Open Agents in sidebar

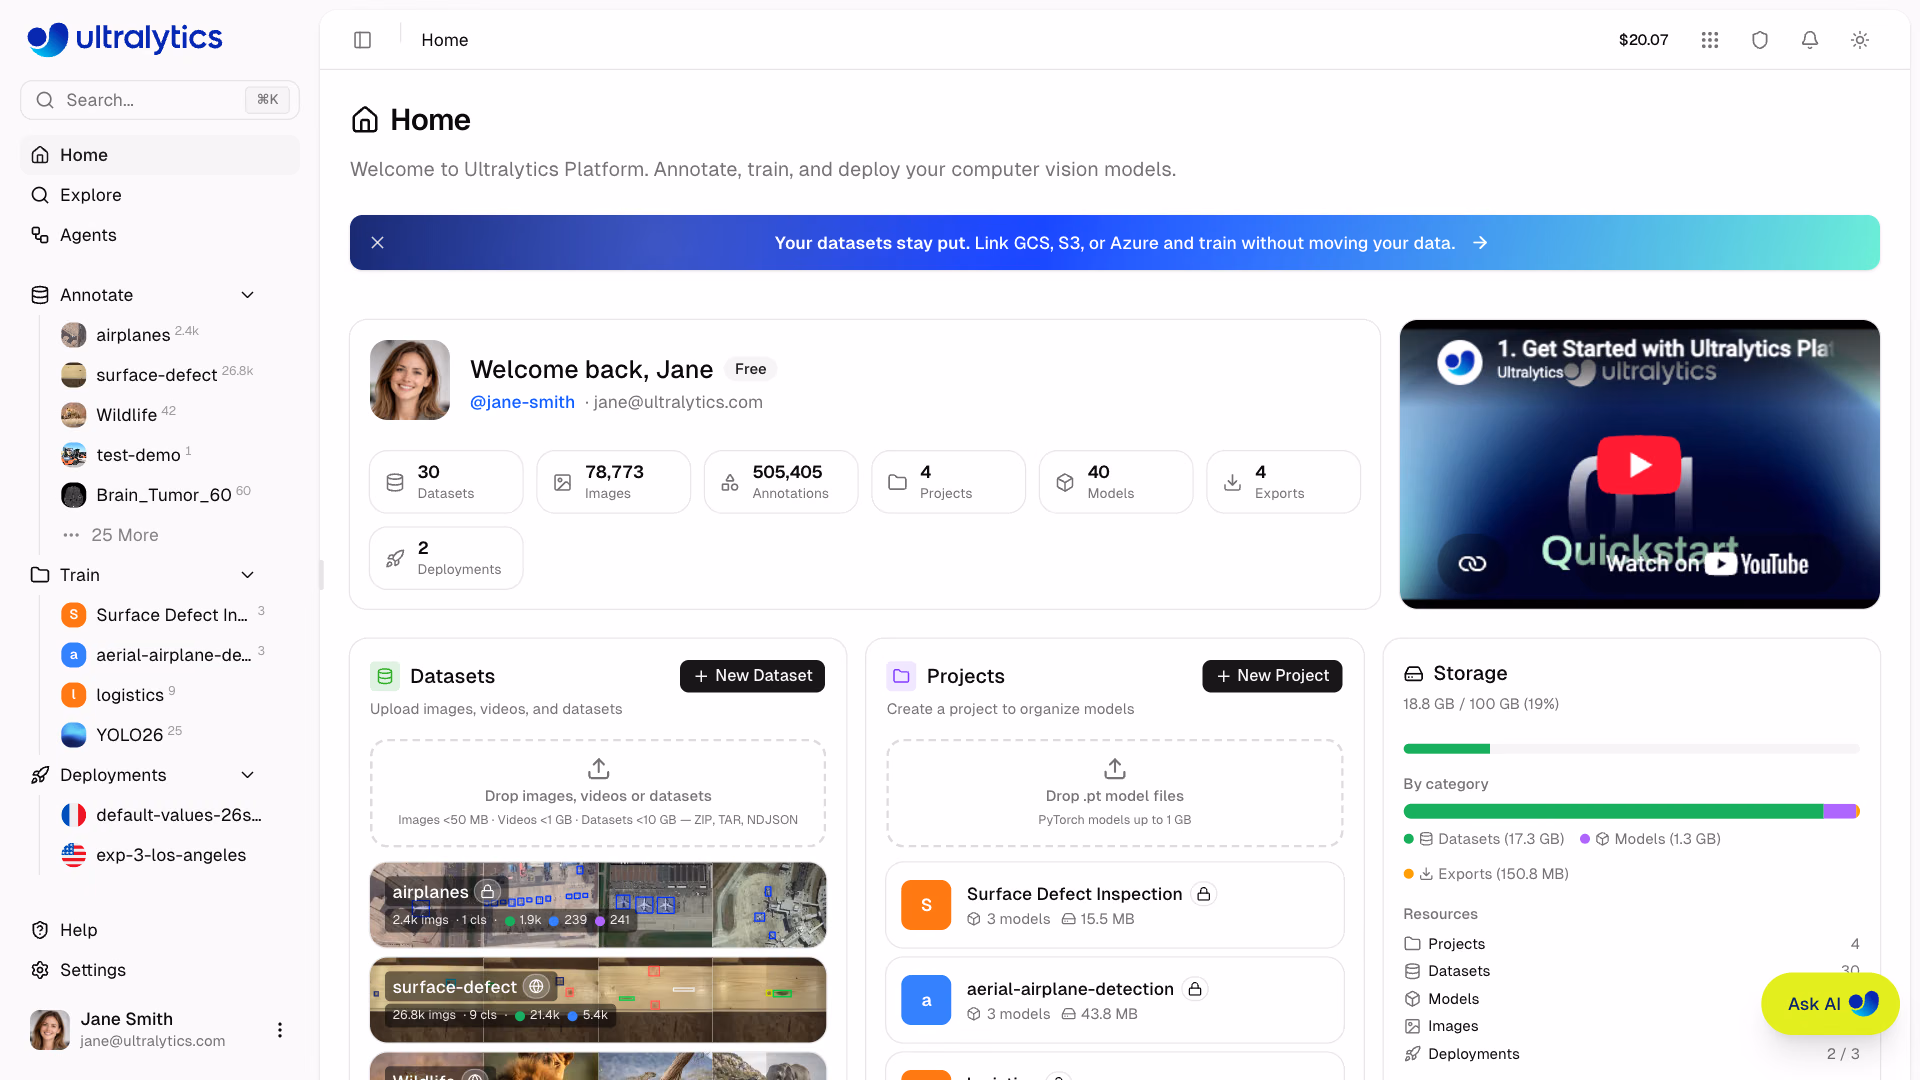point(160,235)
